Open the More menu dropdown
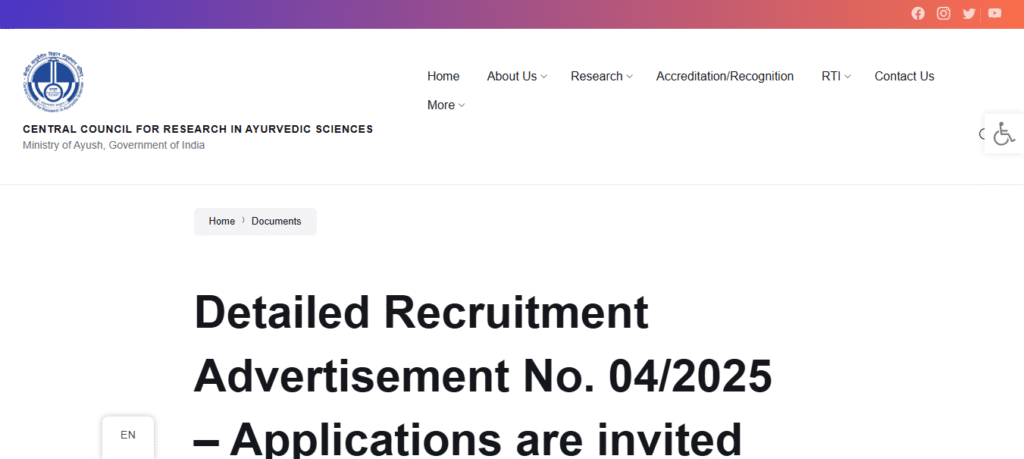This screenshot has height=459, width=1024. (x=446, y=105)
